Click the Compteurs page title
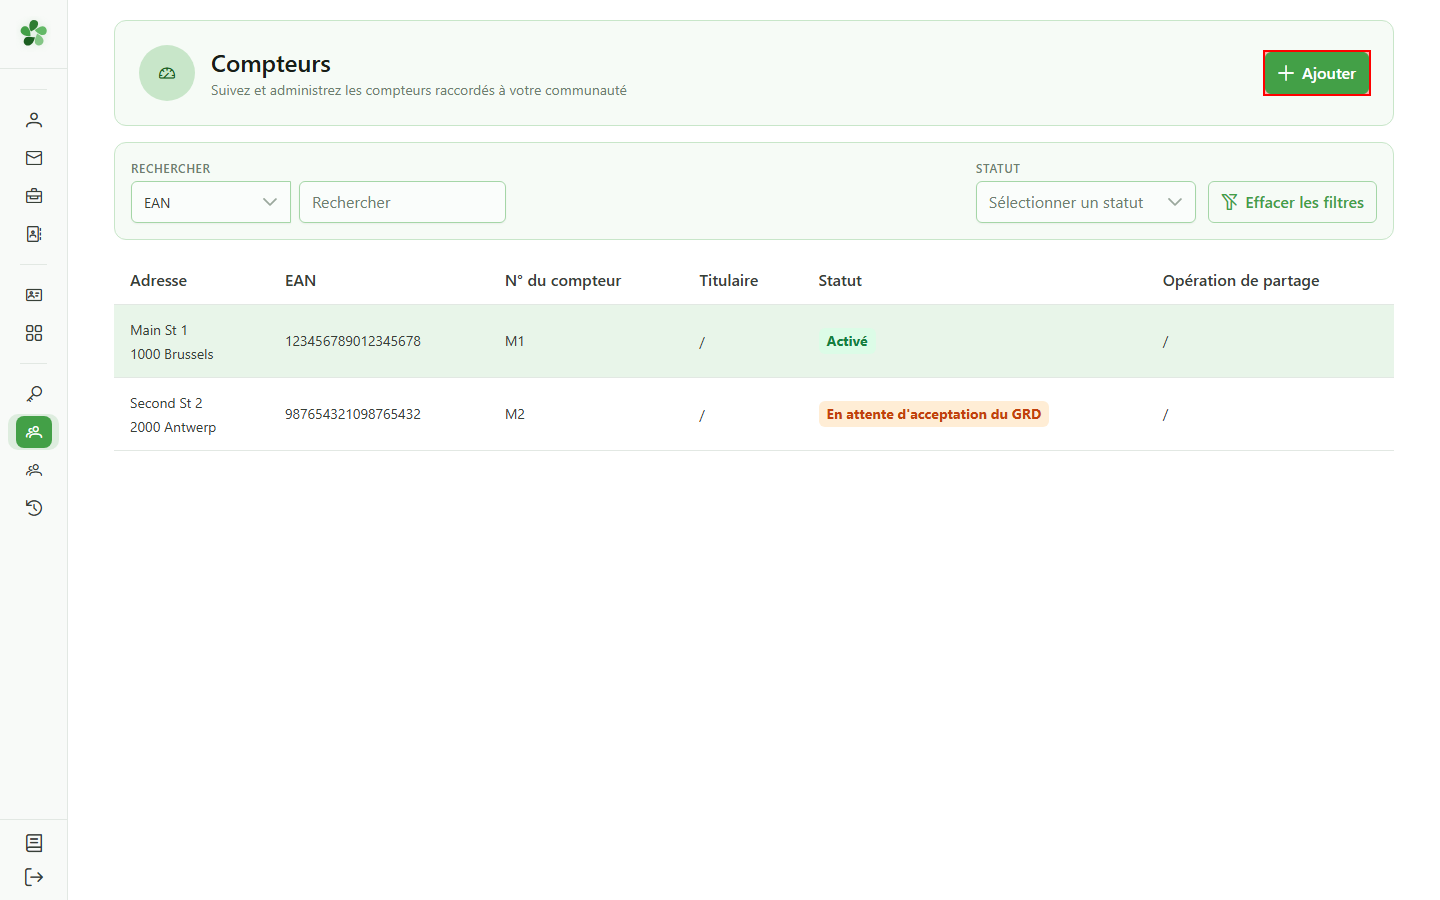Viewport: 1440px width, 900px height. pos(271,64)
